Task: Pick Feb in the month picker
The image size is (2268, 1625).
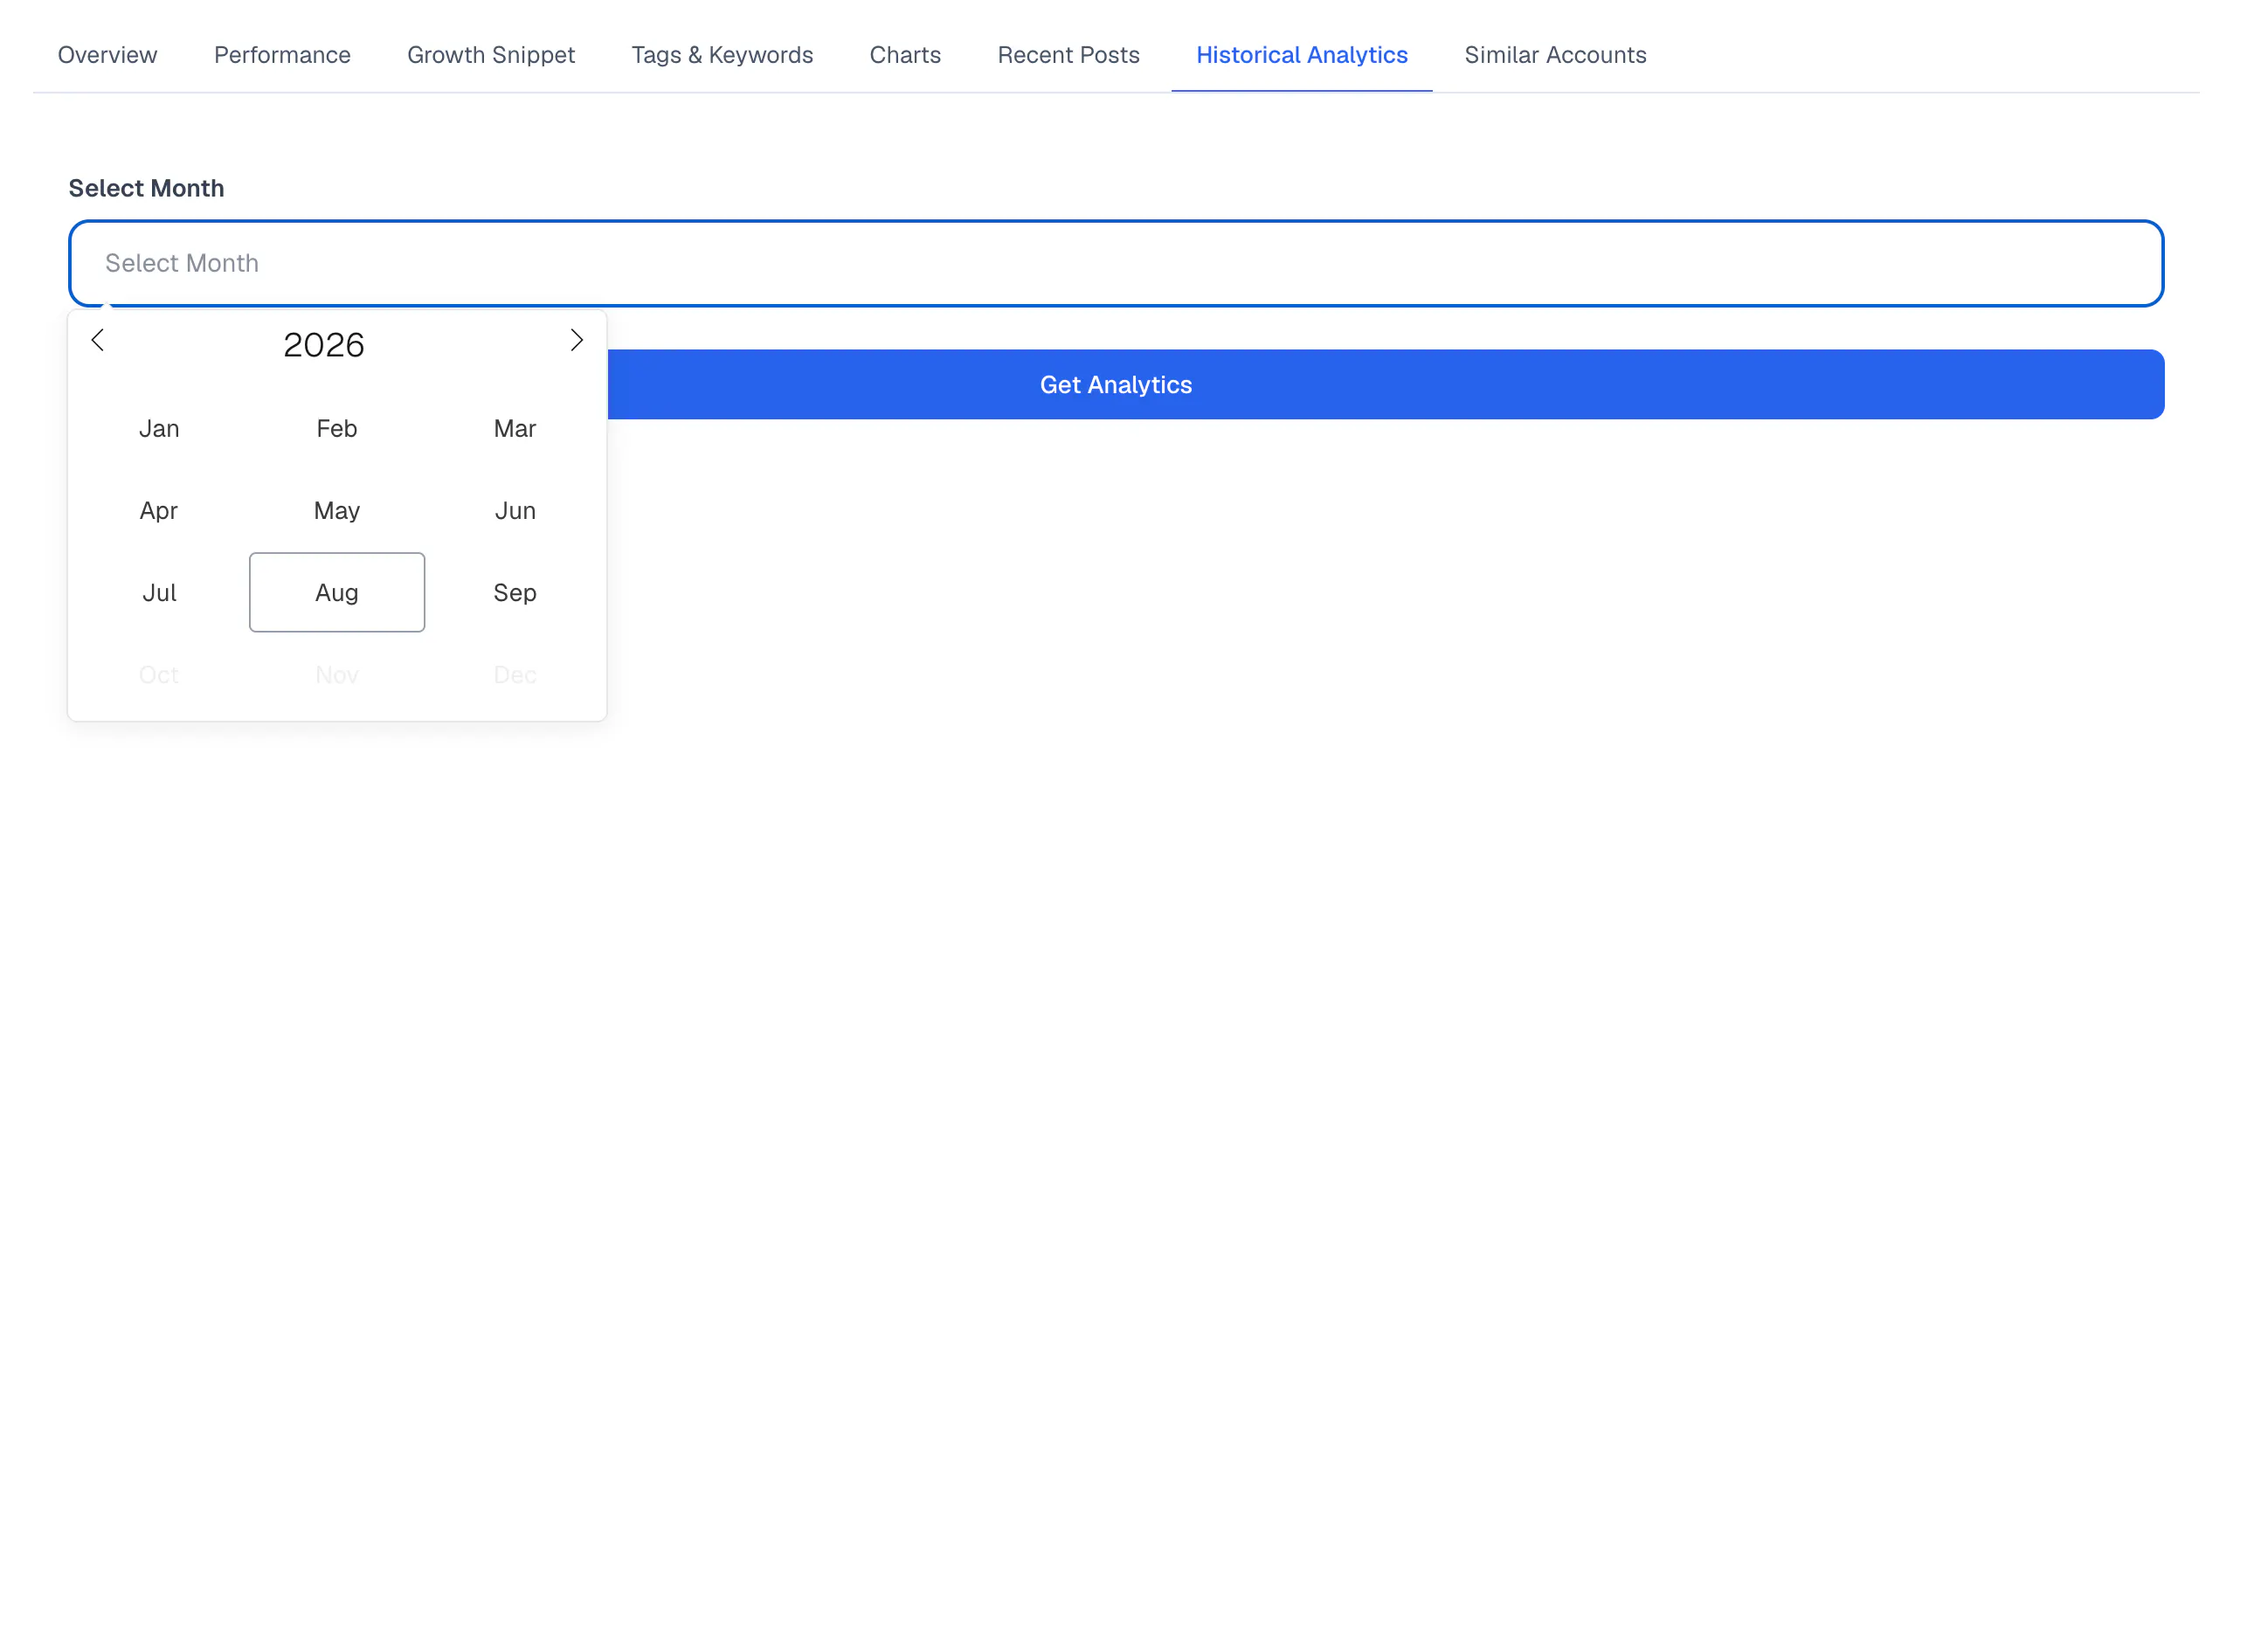Action: [337, 429]
